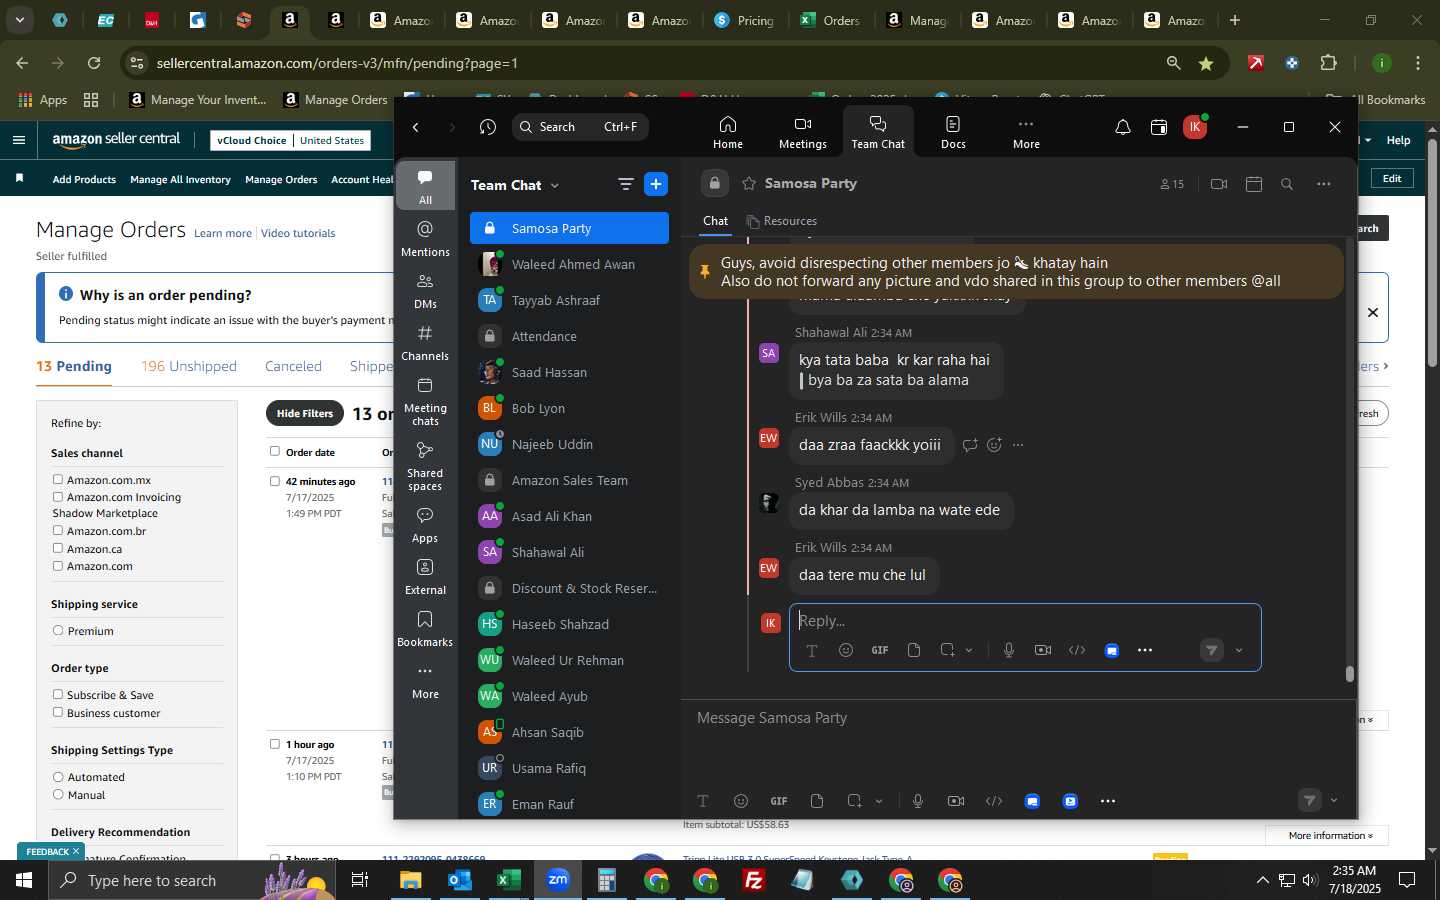1440x900 pixels.
Task: Select the Manual shipping settings radio
Action: (58, 795)
